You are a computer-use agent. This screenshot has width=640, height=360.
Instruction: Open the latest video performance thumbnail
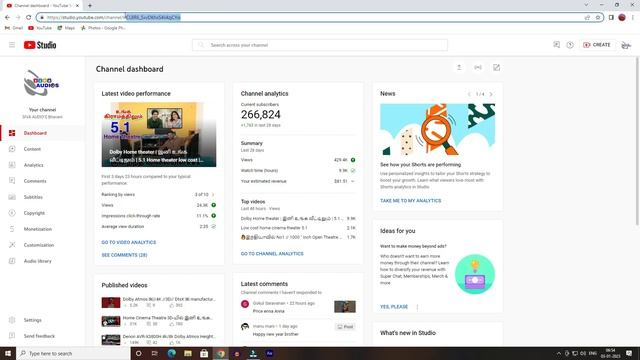click(159, 134)
